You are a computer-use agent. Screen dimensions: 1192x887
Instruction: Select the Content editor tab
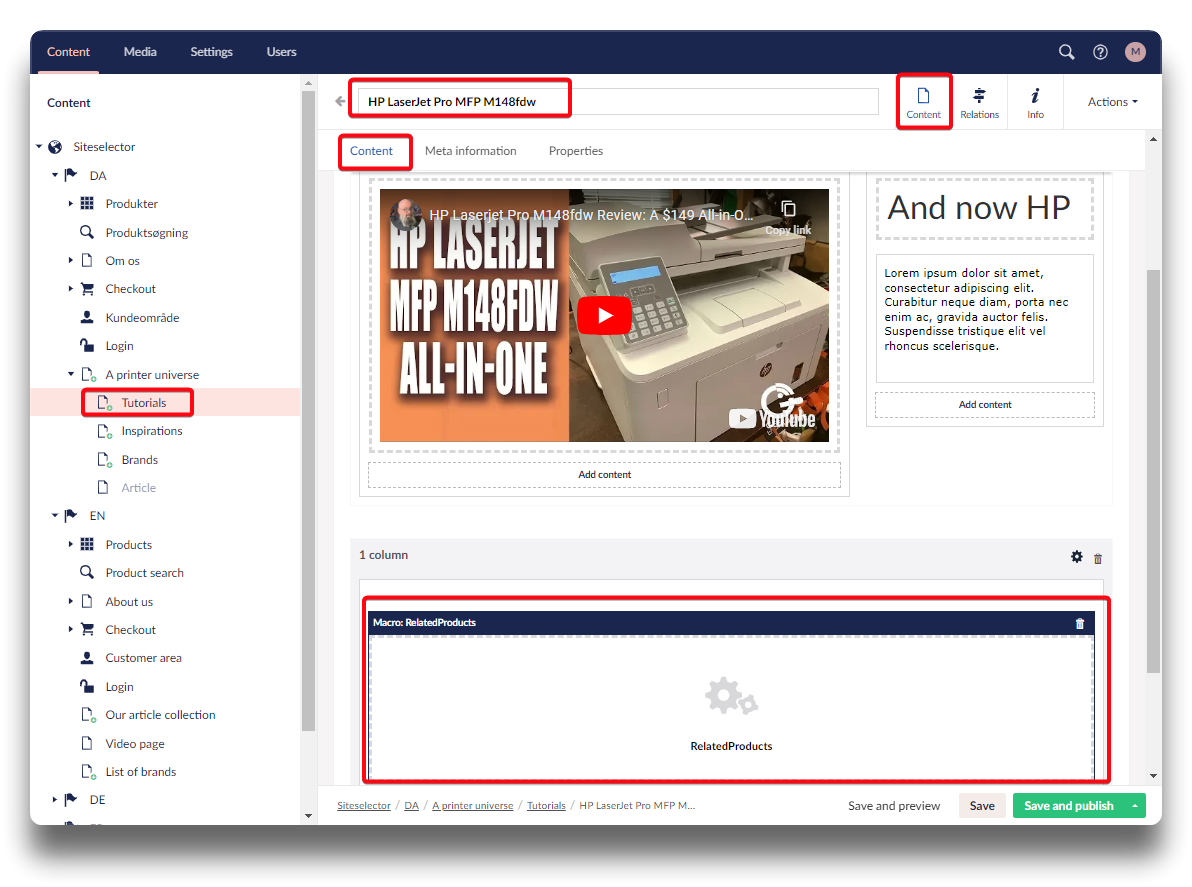pyautogui.click(x=371, y=150)
